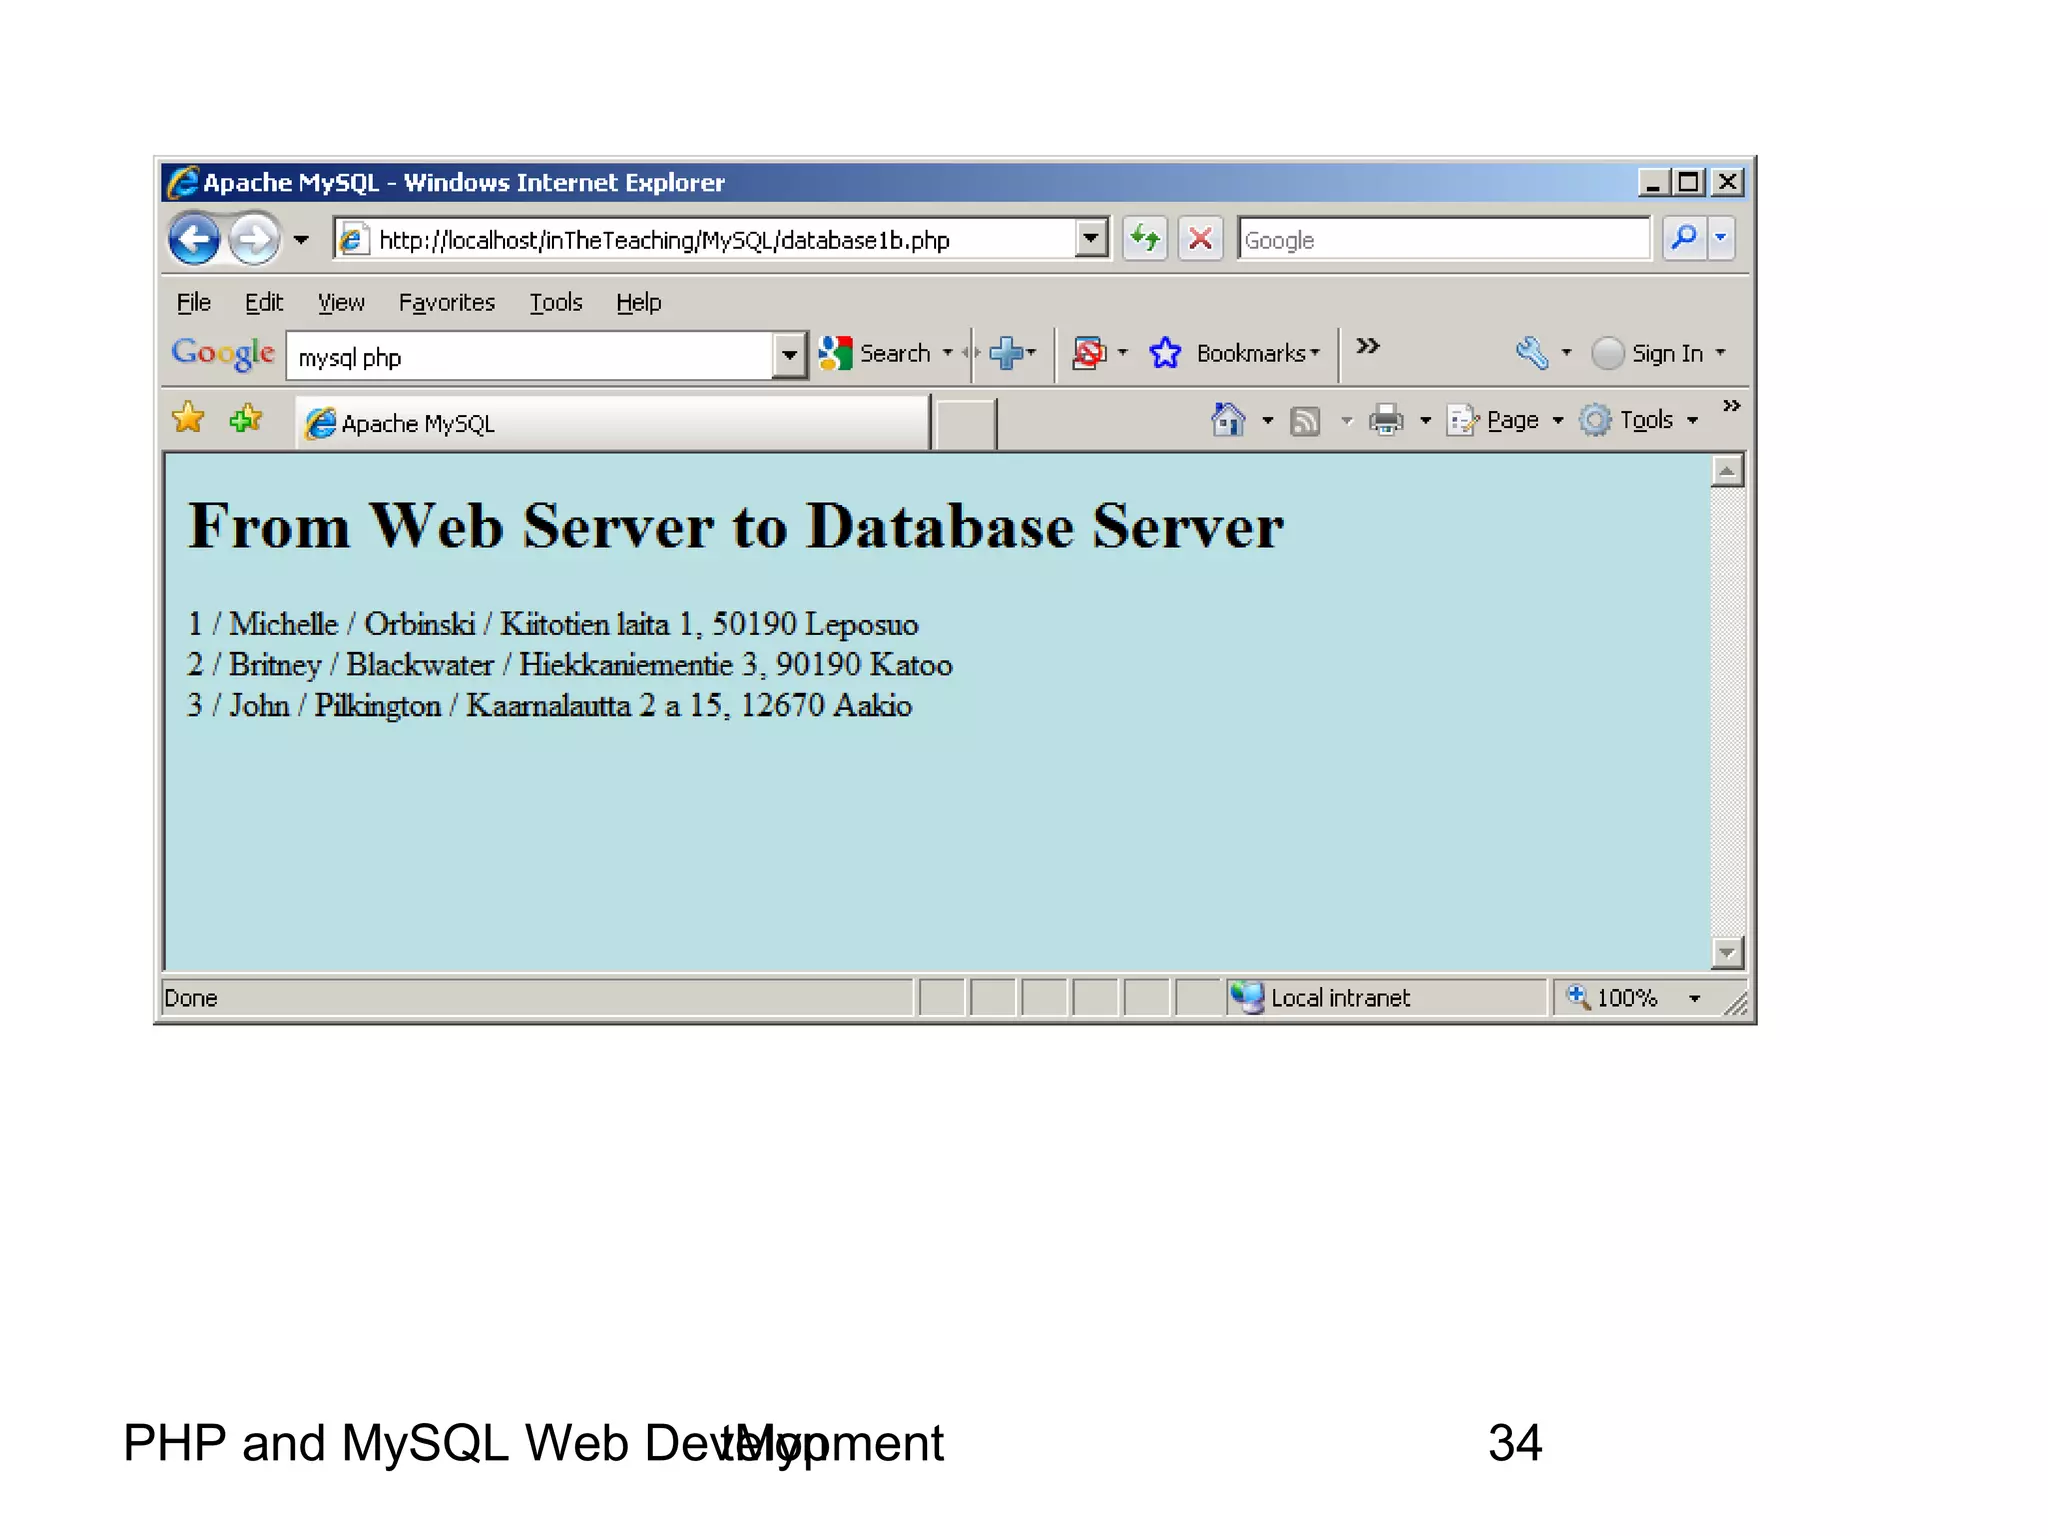Click the Favorites Center star icon
The width and height of the screenshot is (2048, 1536).
[x=188, y=418]
